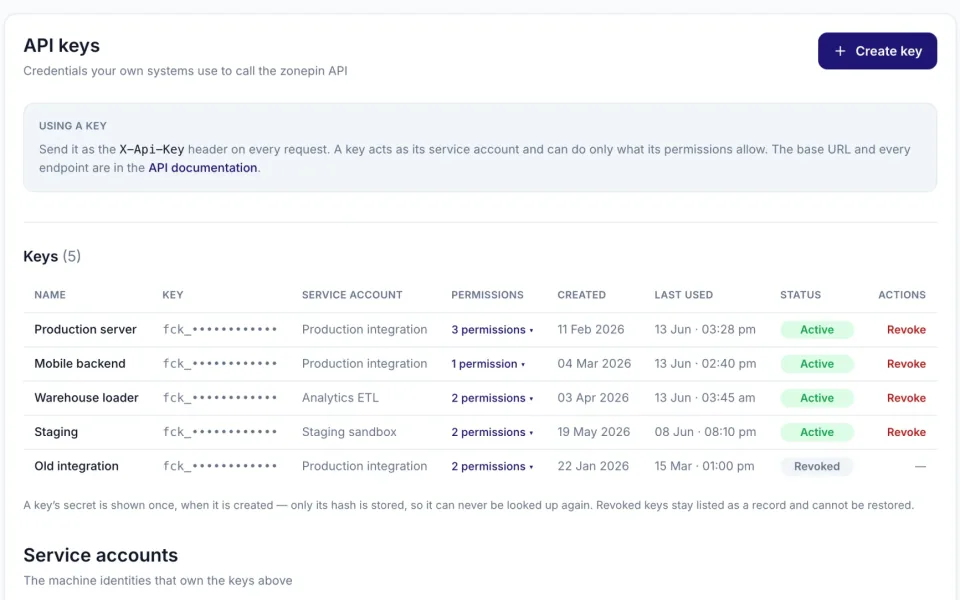Revoke the Mobile backend key
This screenshot has width=960, height=600.
pos(906,364)
